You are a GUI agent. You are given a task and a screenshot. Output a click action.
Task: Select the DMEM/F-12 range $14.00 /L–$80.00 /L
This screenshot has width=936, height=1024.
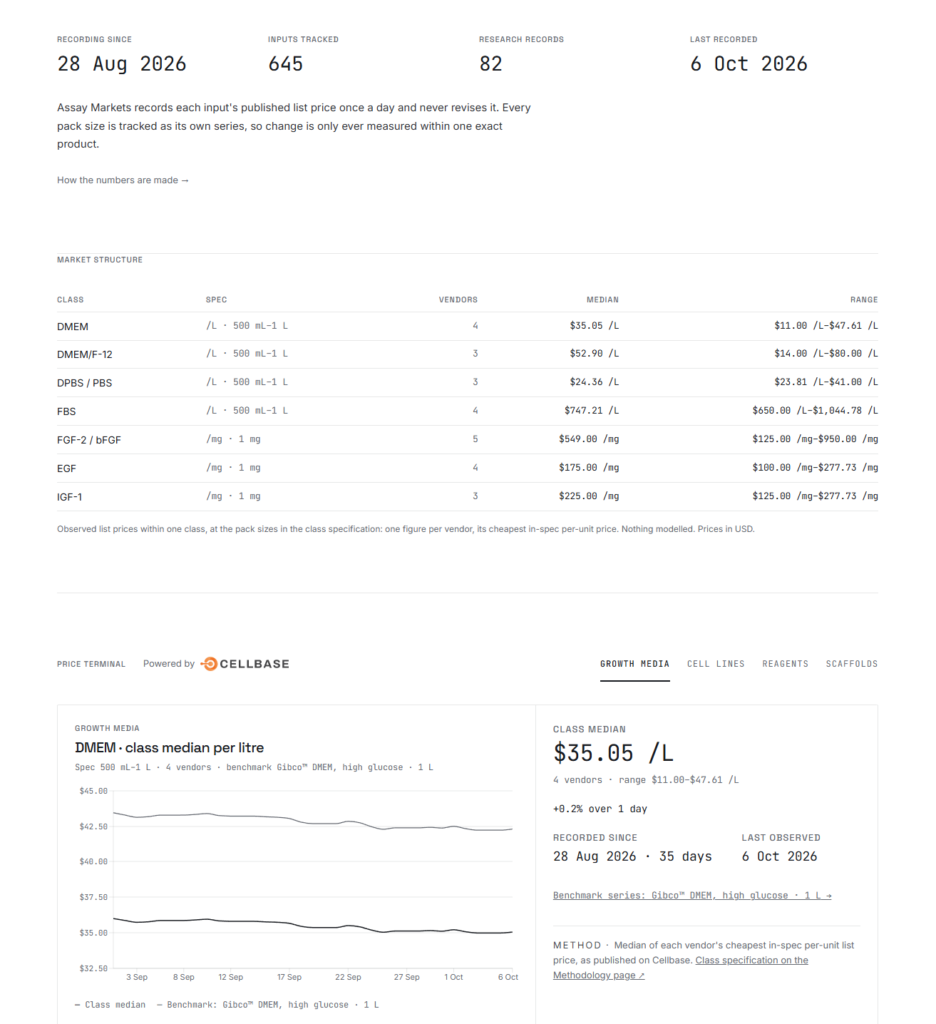pos(826,353)
